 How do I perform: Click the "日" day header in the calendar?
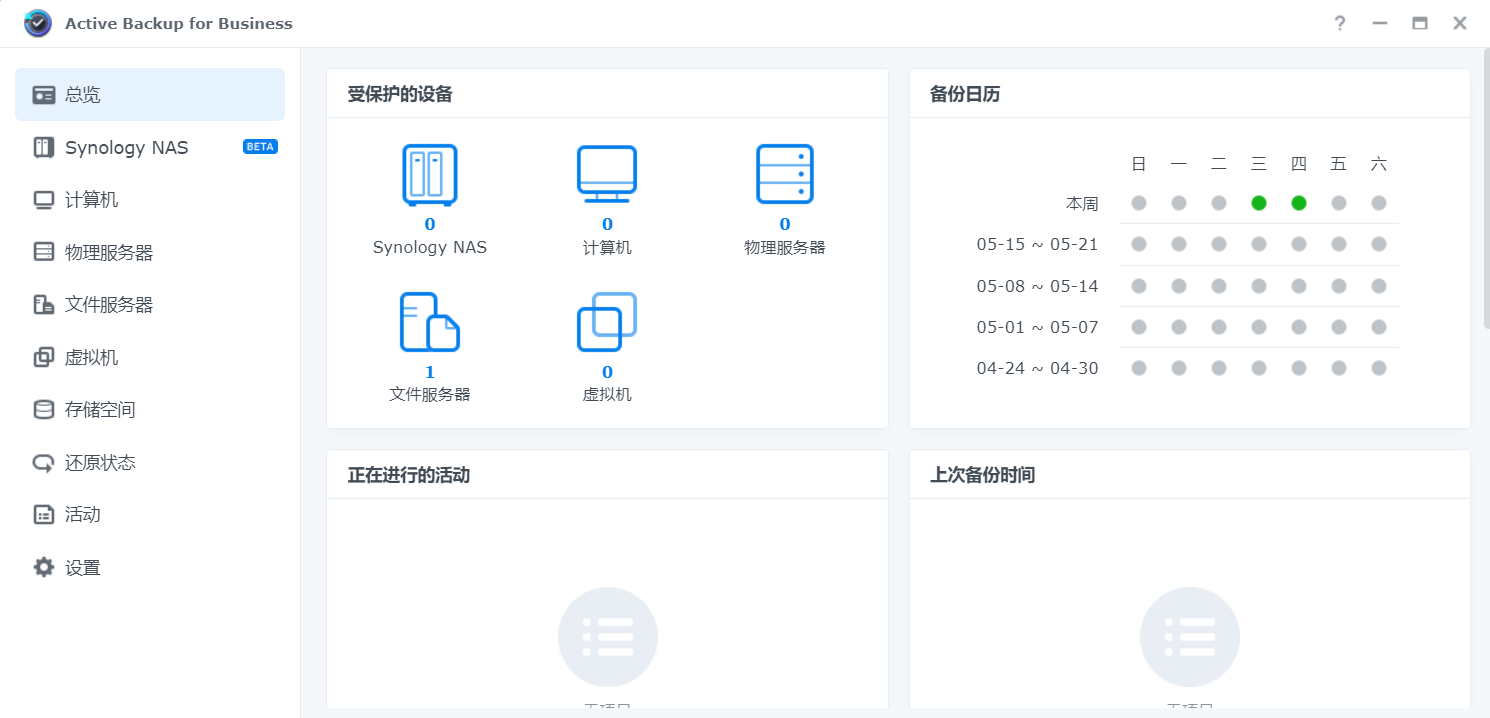[1139, 164]
